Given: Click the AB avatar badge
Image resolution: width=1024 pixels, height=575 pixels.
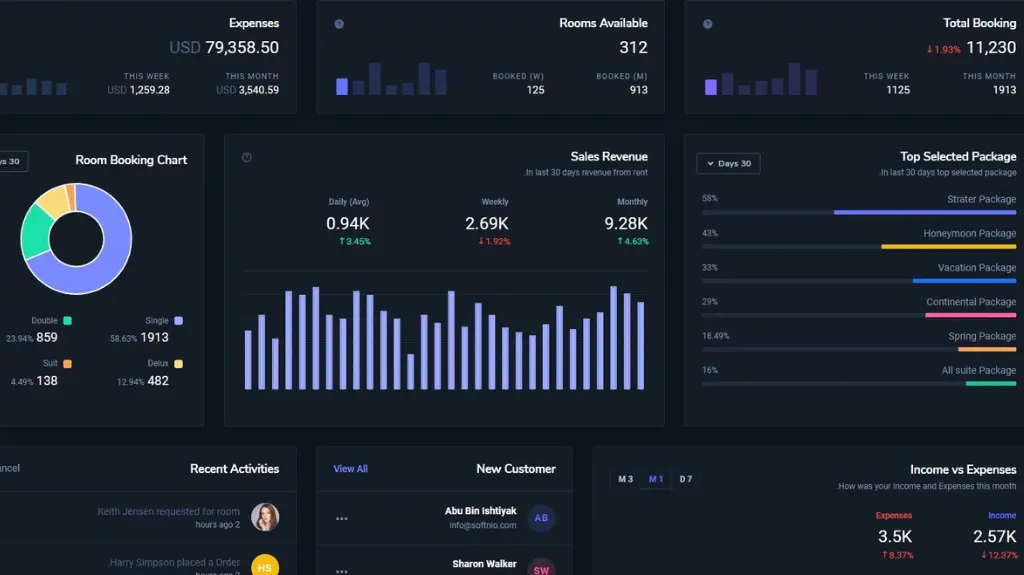Looking at the screenshot, I should (541, 518).
